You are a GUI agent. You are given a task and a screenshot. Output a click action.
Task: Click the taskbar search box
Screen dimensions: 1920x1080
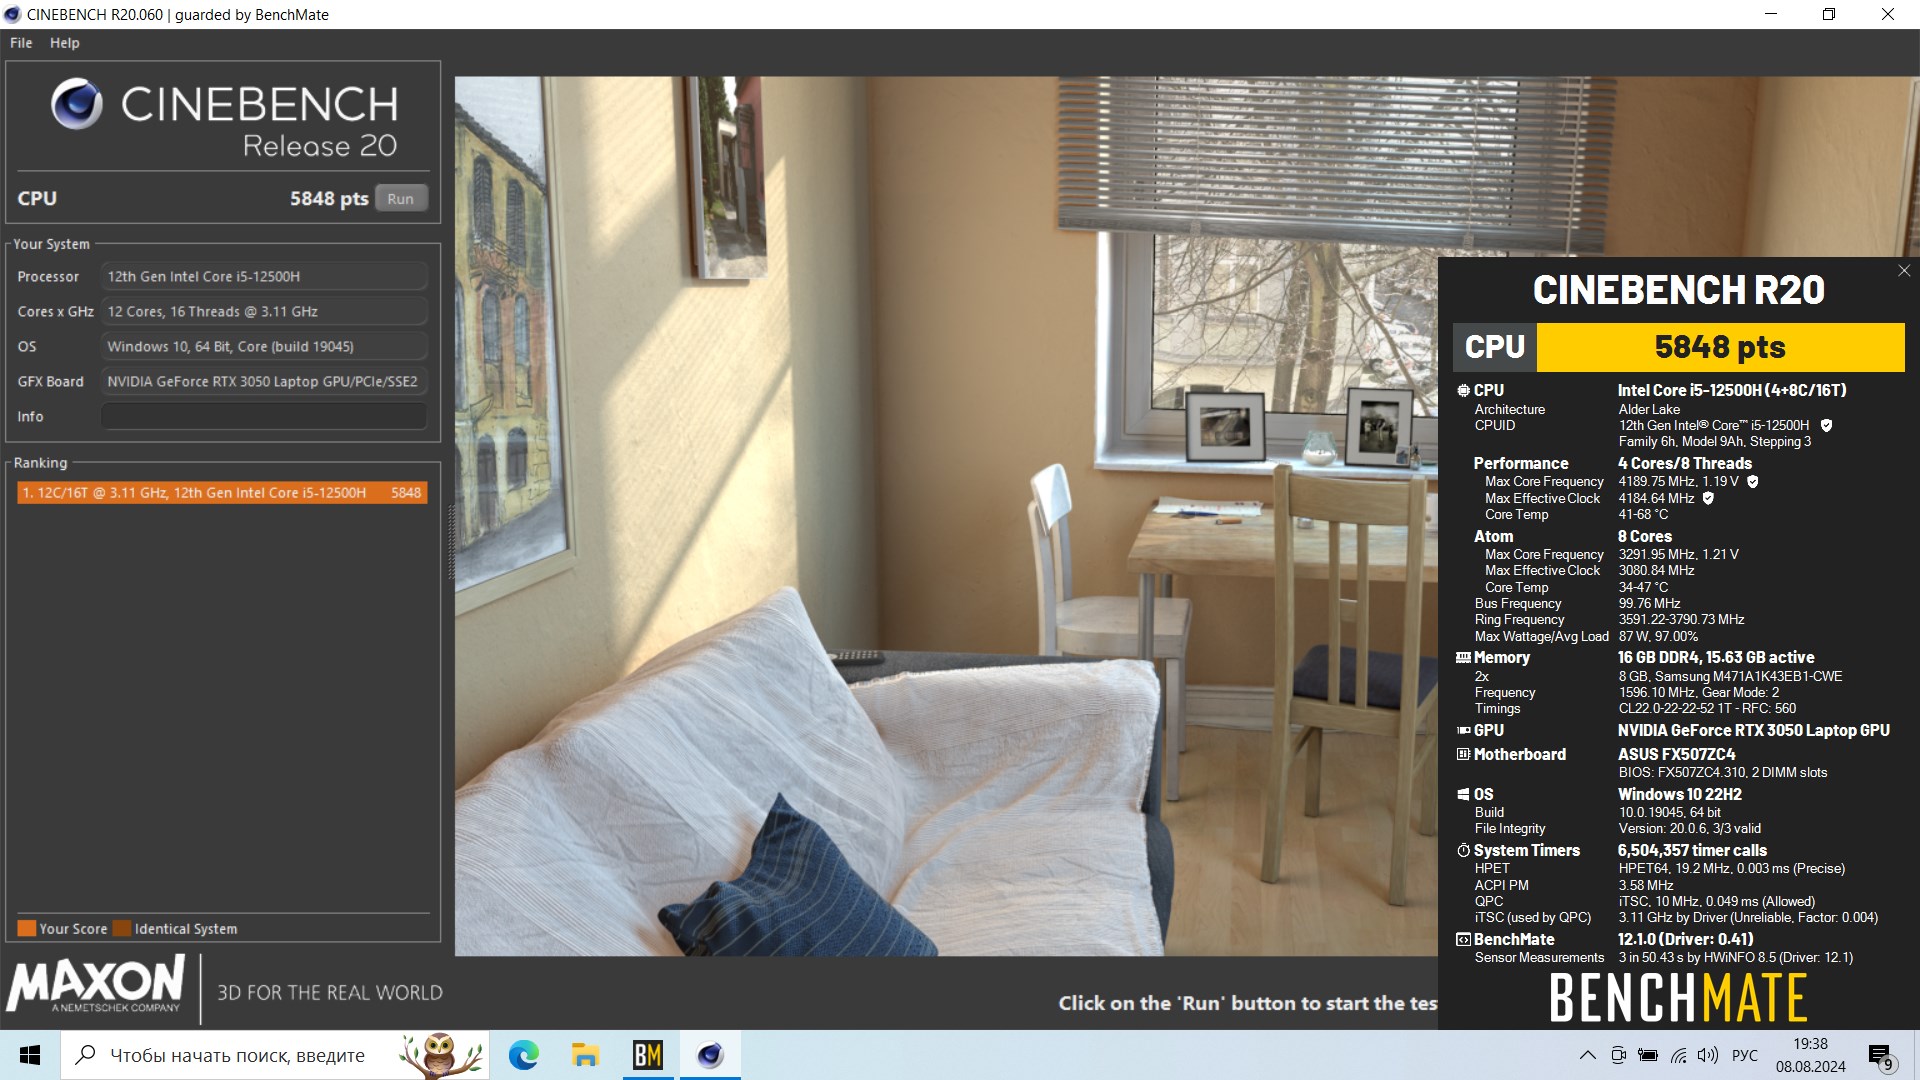[x=275, y=1055]
